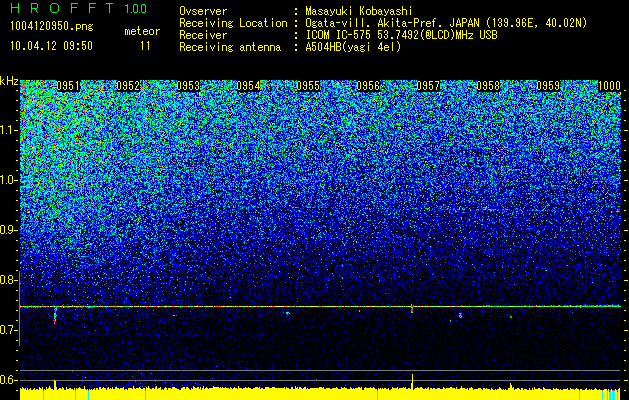The width and height of the screenshot is (629, 400).
Task: Click the 0959 time marker
Action: tap(548, 86)
